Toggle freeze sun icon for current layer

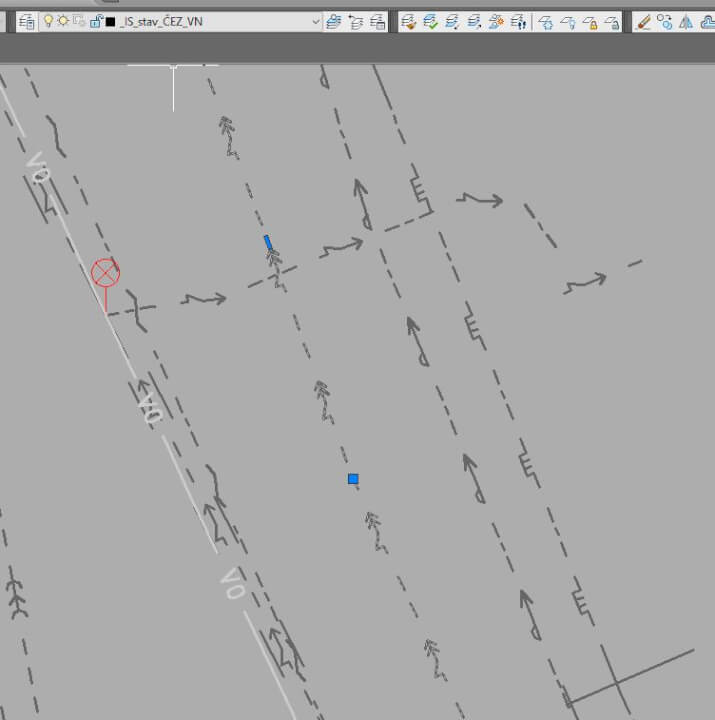click(x=62, y=21)
